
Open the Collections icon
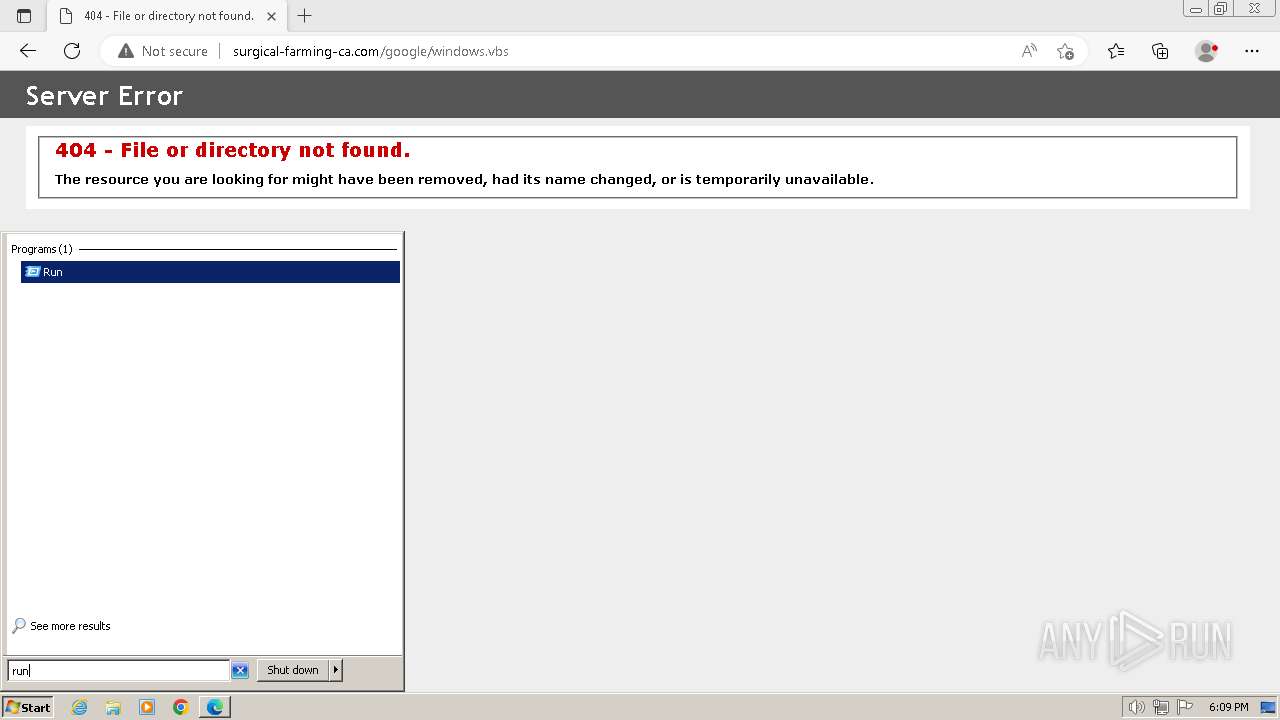(x=1160, y=51)
